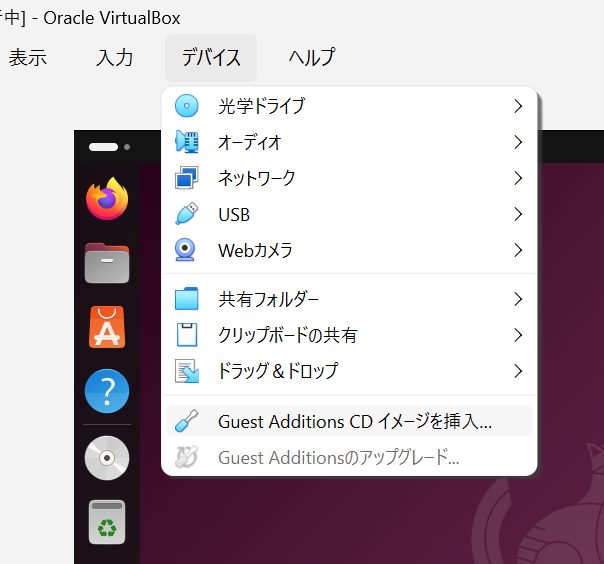Click the clipboard sharing icon
604x564 pixels.
(x=187, y=335)
